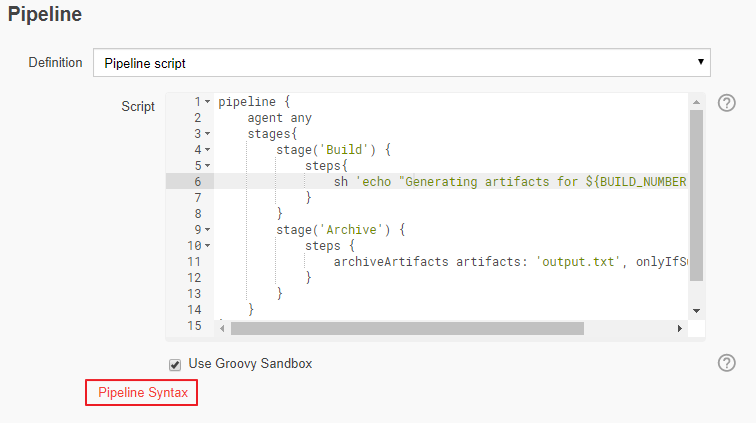Fold the Build stage at line 4

(207, 150)
